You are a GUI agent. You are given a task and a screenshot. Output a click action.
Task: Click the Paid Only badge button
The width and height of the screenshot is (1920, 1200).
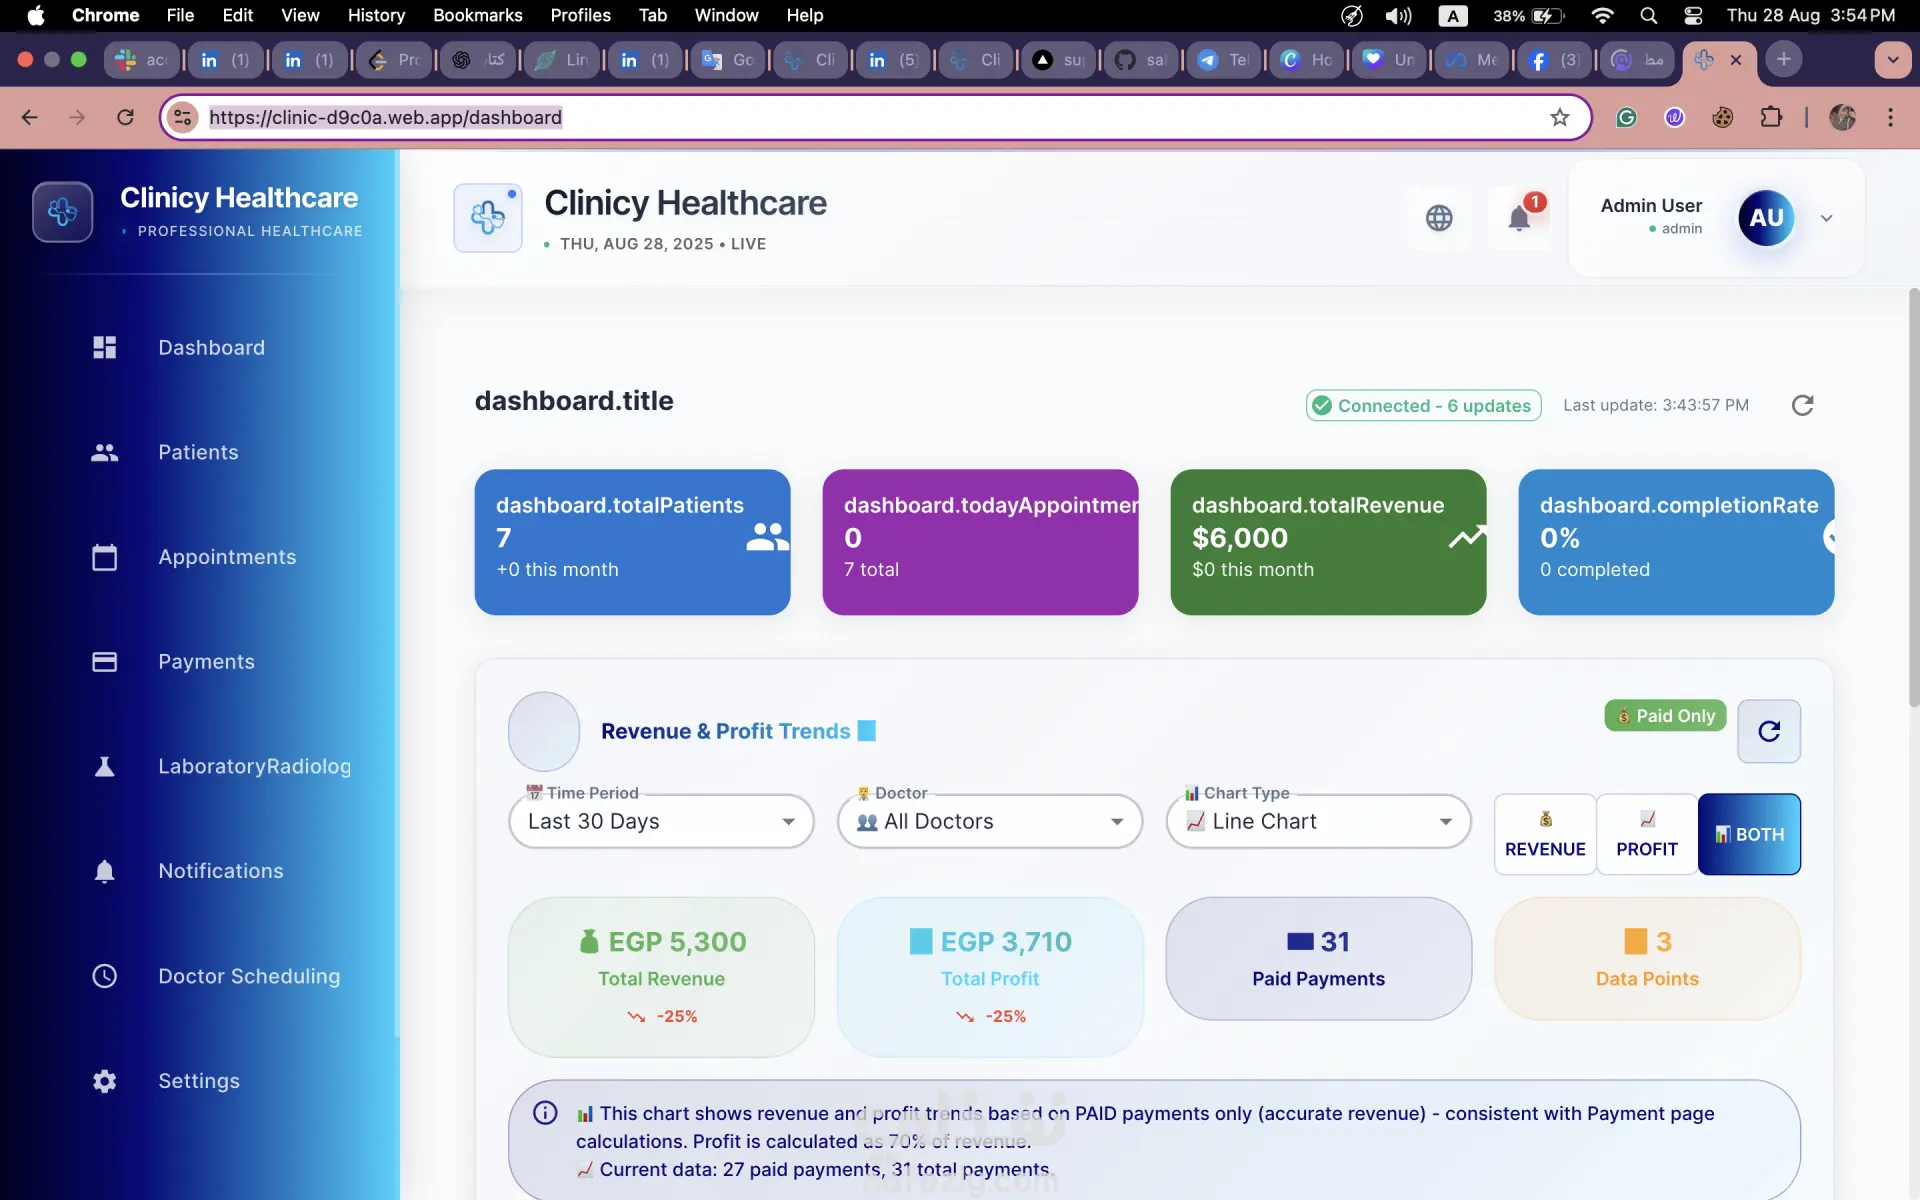click(1665, 715)
